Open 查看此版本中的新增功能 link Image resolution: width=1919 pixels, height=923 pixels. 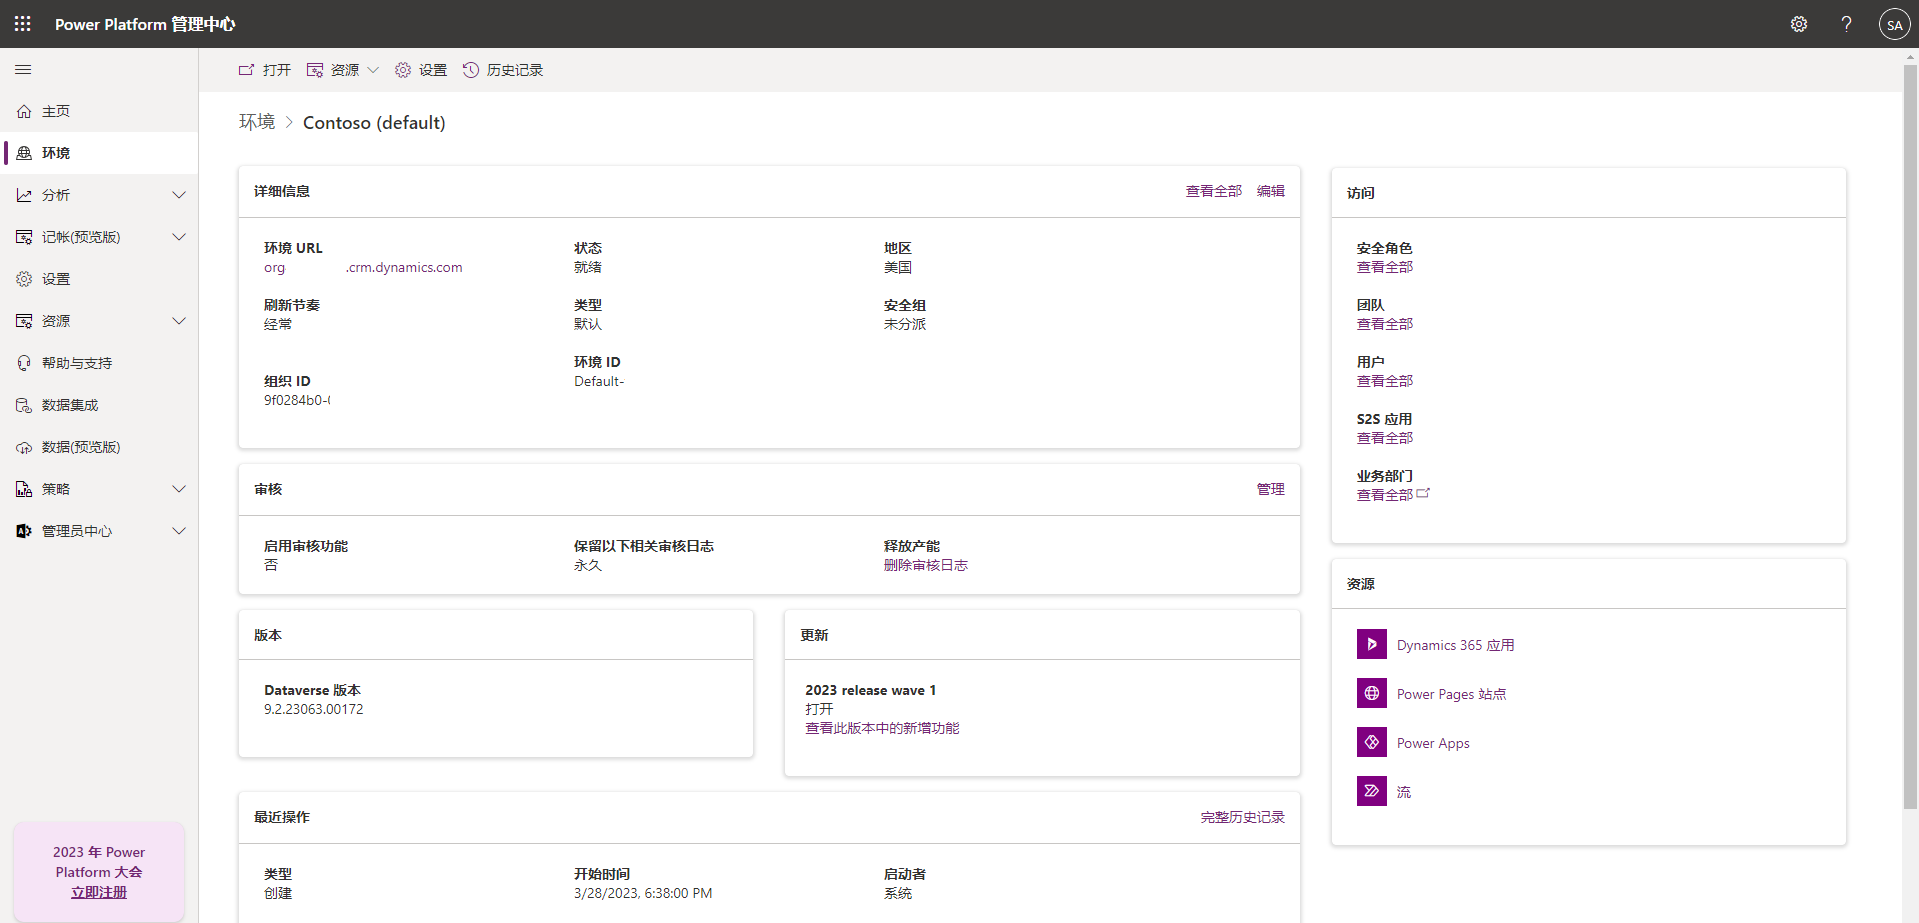882,728
